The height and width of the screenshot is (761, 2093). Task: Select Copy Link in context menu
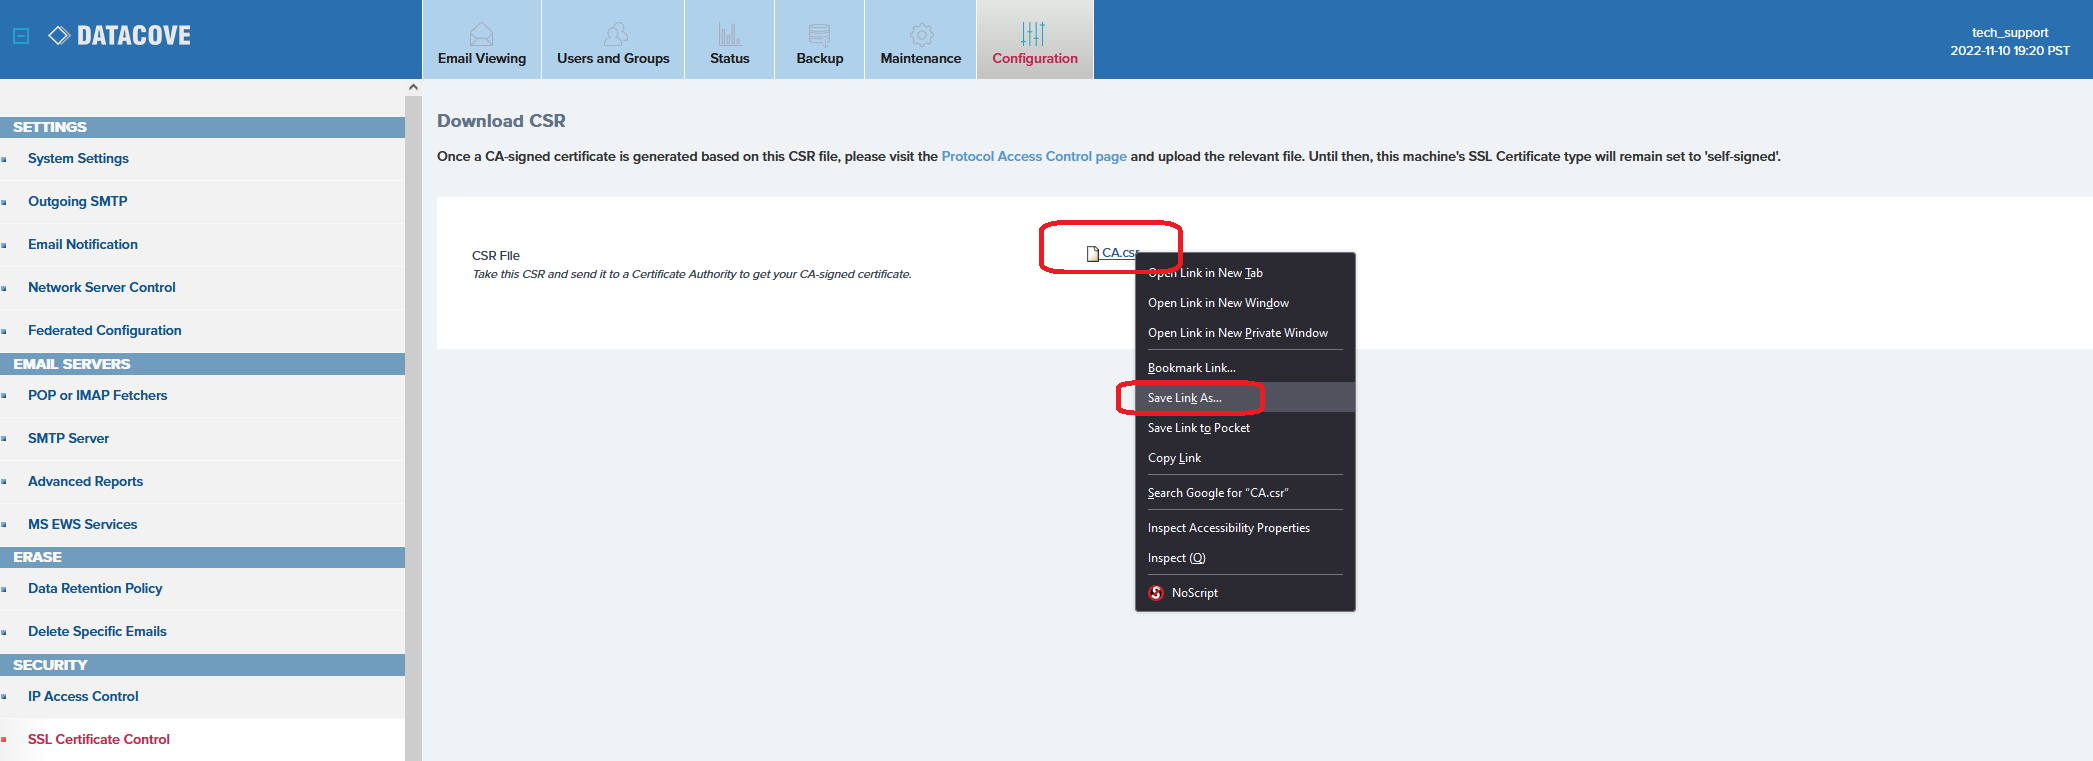pyautogui.click(x=1175, y=458)
